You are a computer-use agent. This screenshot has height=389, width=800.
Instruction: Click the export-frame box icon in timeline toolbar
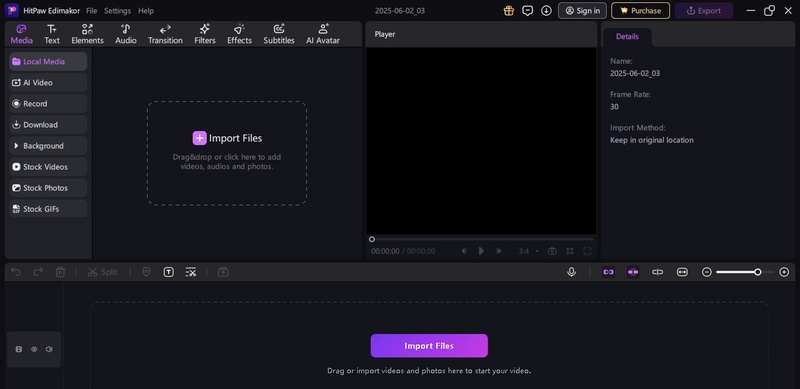point(223,272)
